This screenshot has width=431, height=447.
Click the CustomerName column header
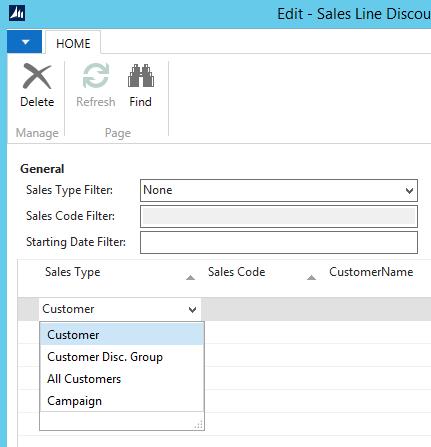(371, 272)
